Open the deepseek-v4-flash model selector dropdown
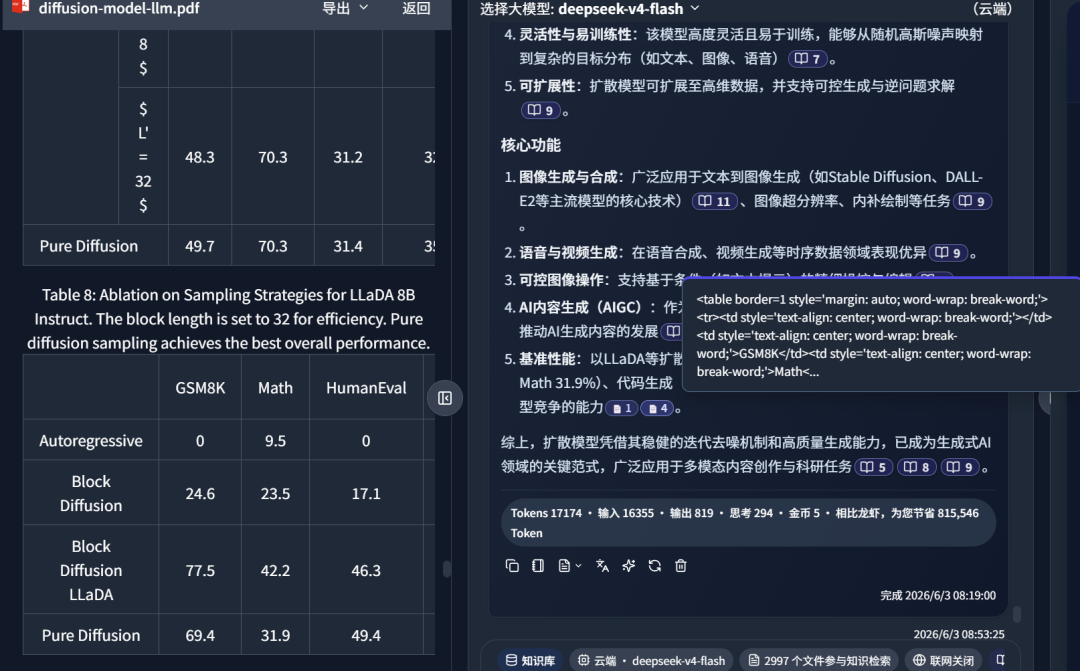1080x671 pixels. 629,8
